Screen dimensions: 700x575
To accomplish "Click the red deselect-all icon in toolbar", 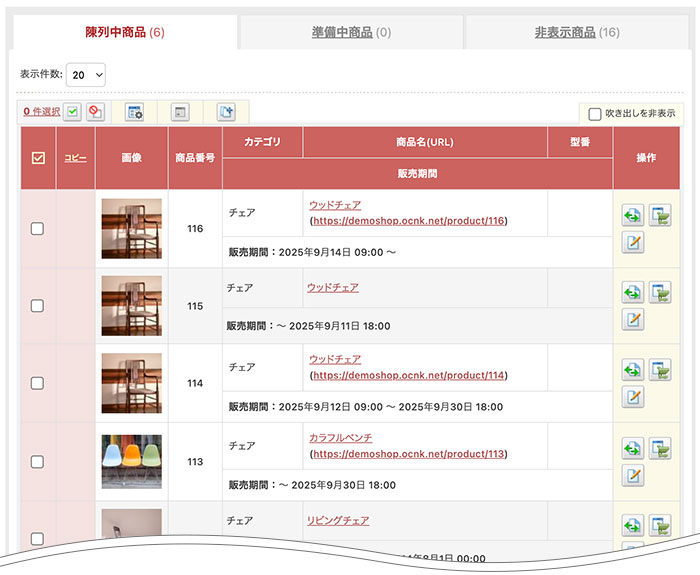I will [x=95, y=112].
